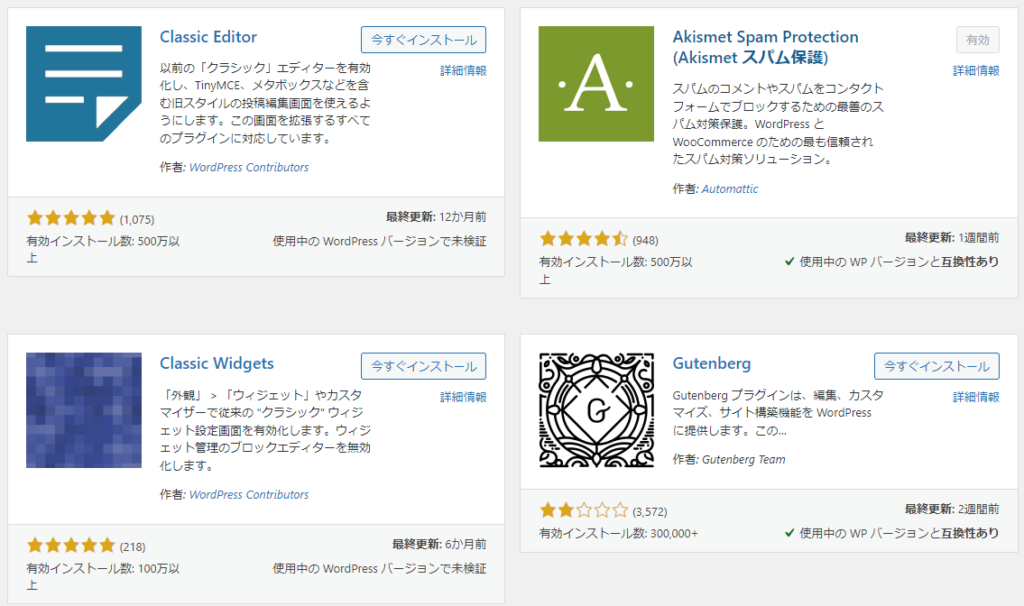Click the Gutenberg plugin logo icon

[x=596, y=411]
